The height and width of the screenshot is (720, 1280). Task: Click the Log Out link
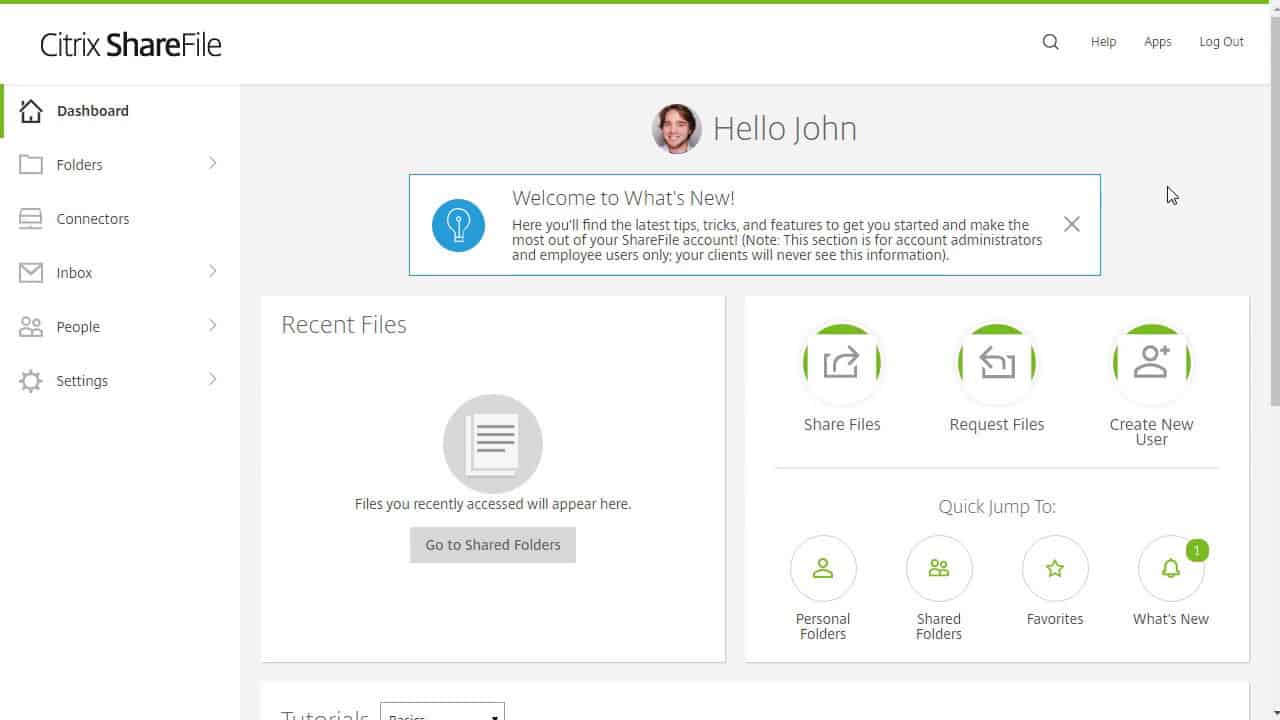tap(1222, 42)
